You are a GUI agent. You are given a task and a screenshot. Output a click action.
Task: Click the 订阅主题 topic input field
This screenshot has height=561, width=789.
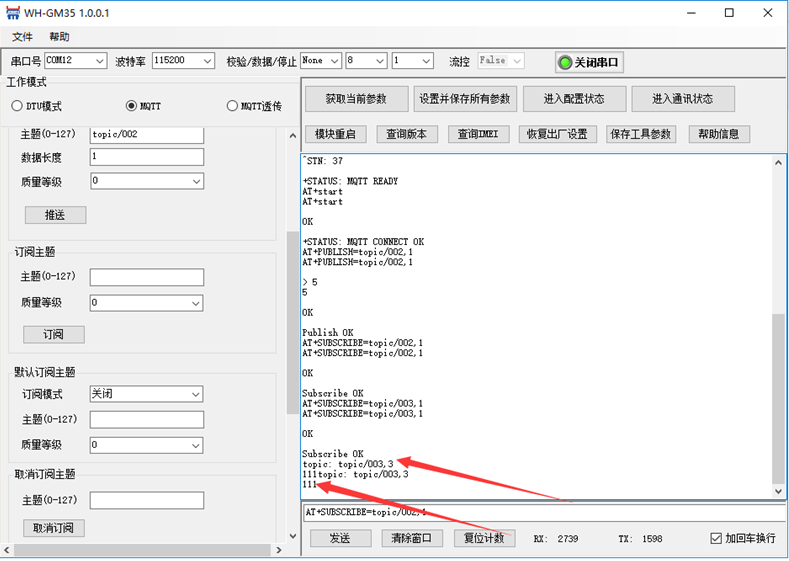click(x=146, y=277)
